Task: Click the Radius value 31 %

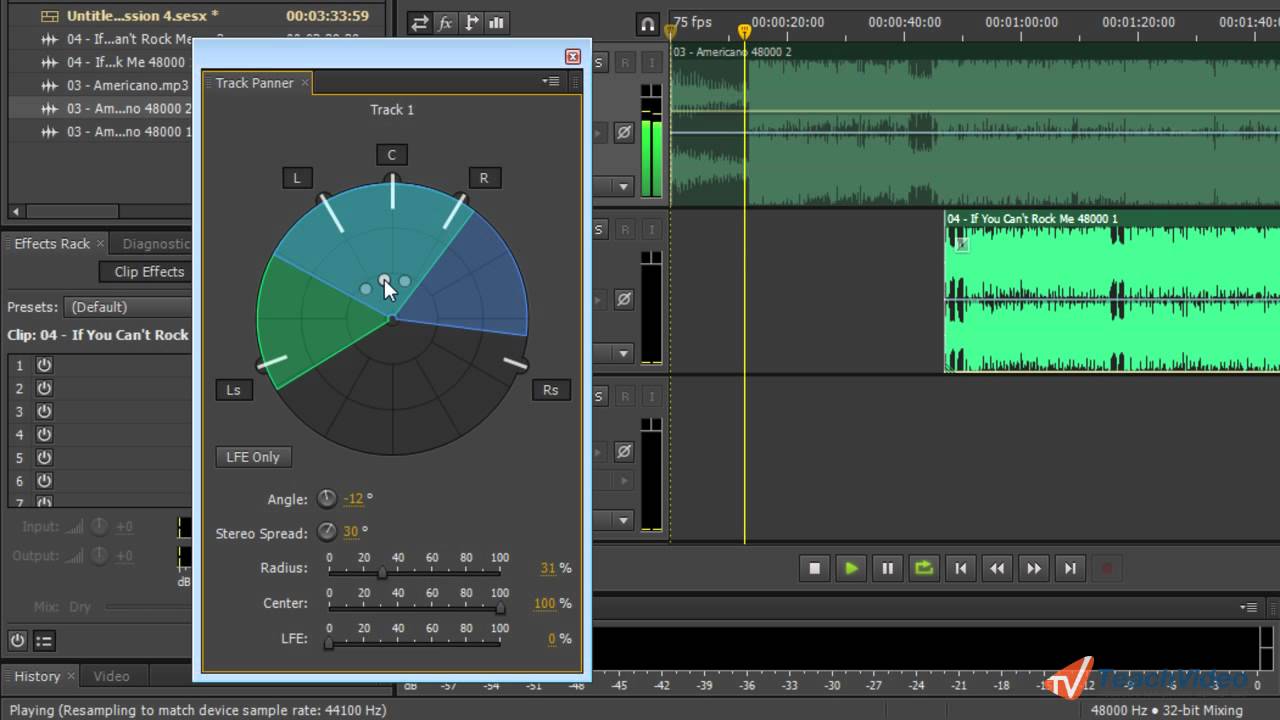Action: 548,568
